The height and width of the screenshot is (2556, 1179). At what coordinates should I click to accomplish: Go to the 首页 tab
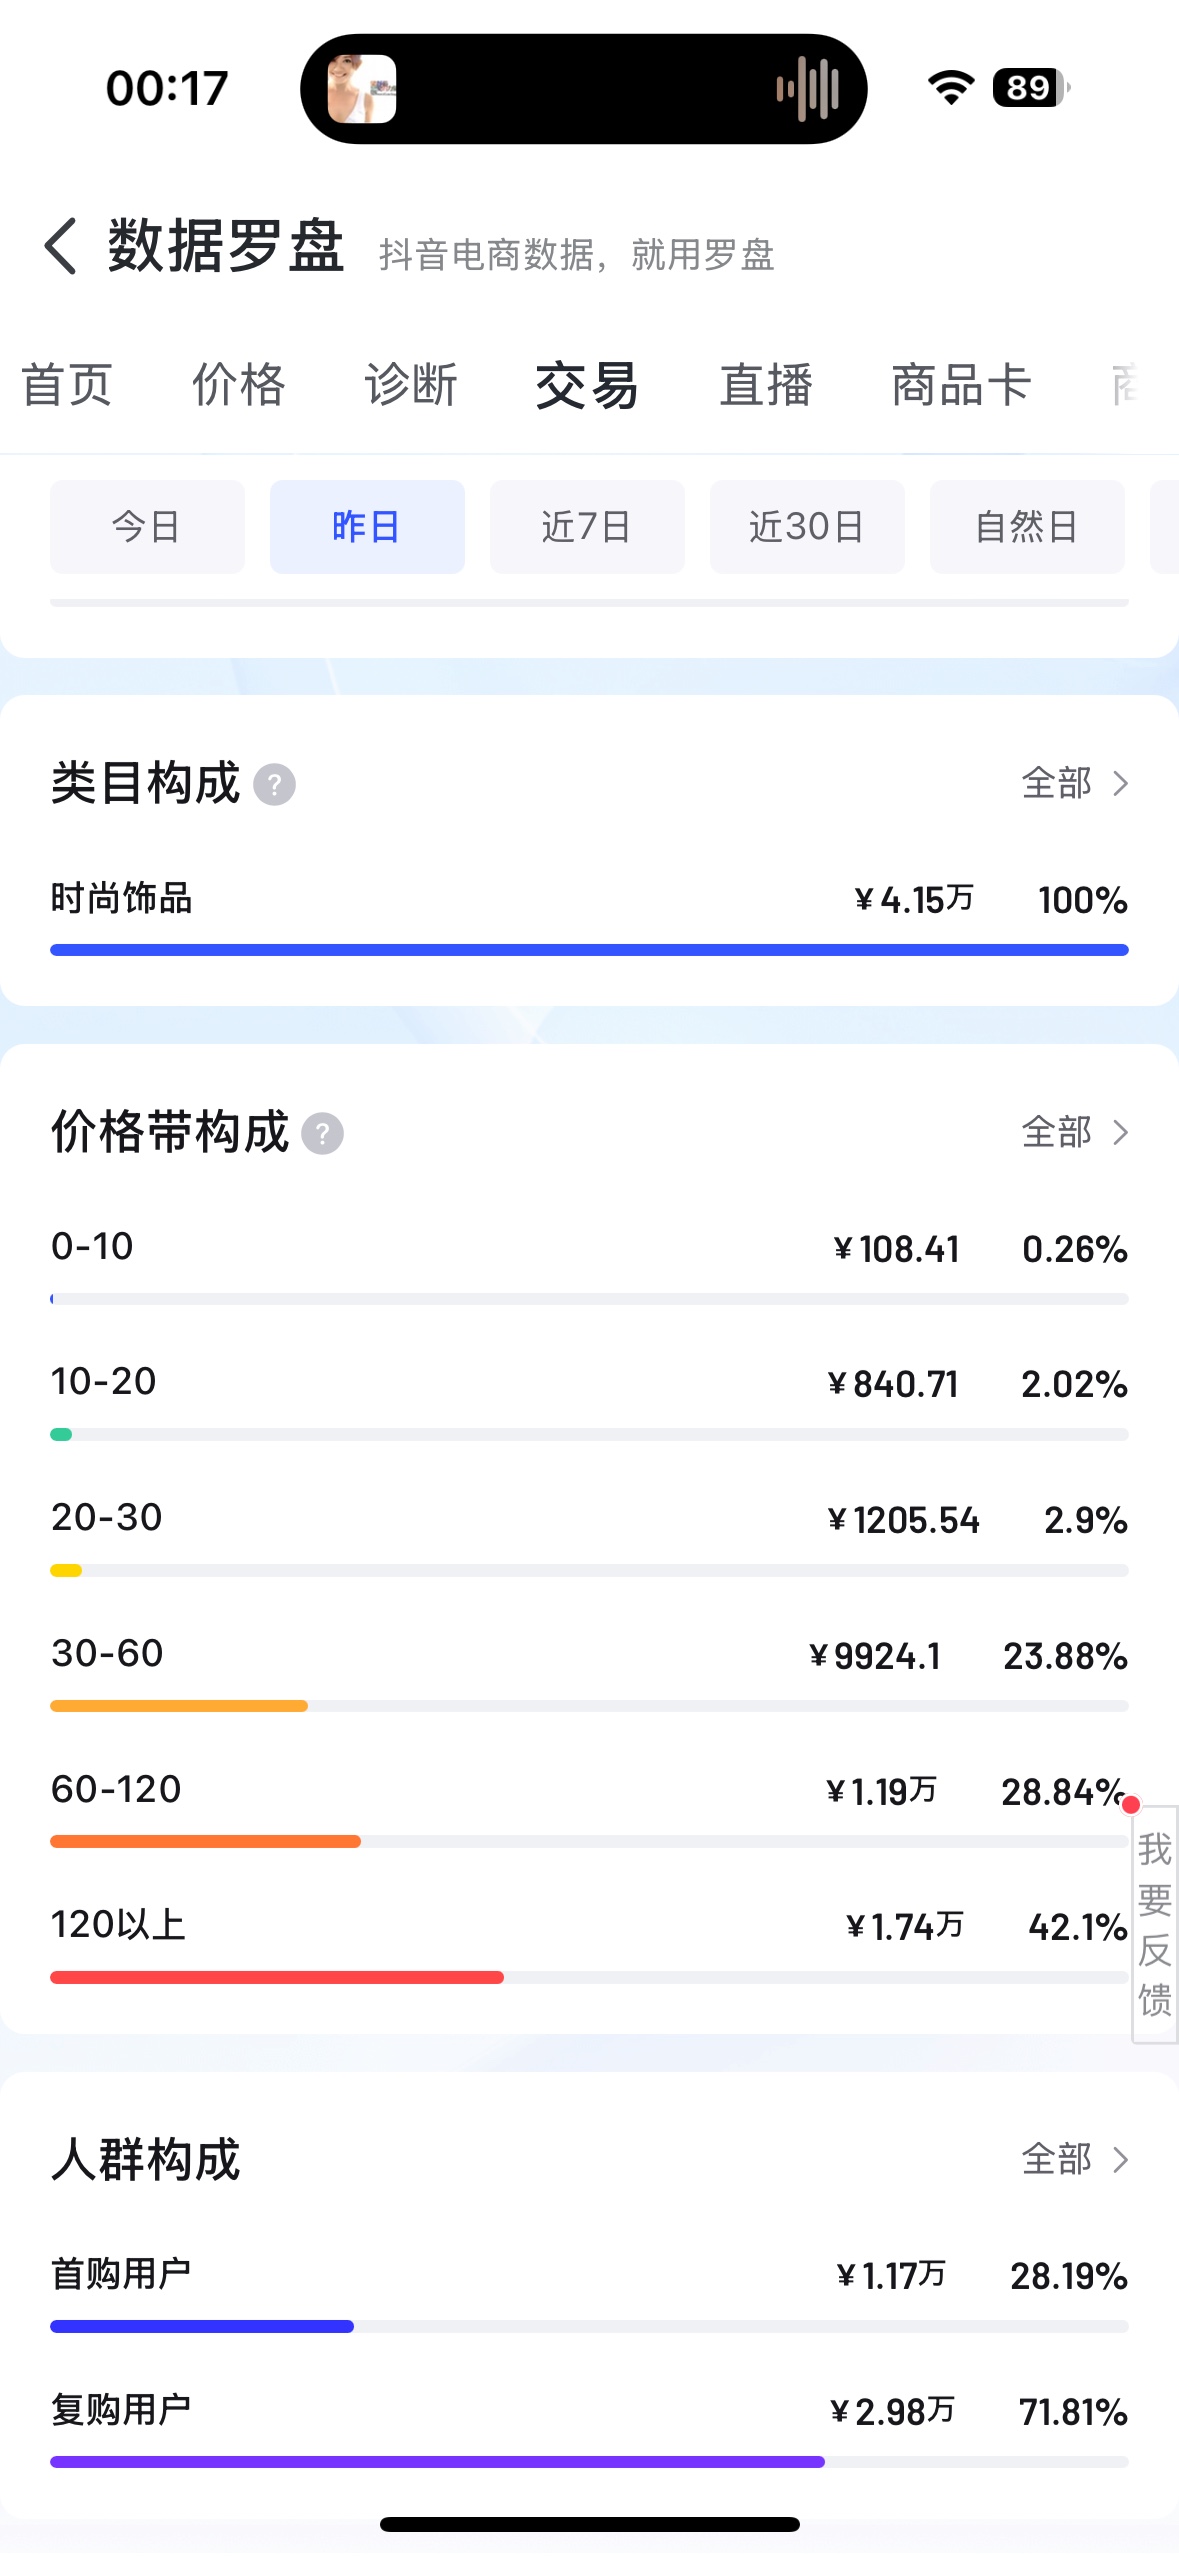(67, 385)
